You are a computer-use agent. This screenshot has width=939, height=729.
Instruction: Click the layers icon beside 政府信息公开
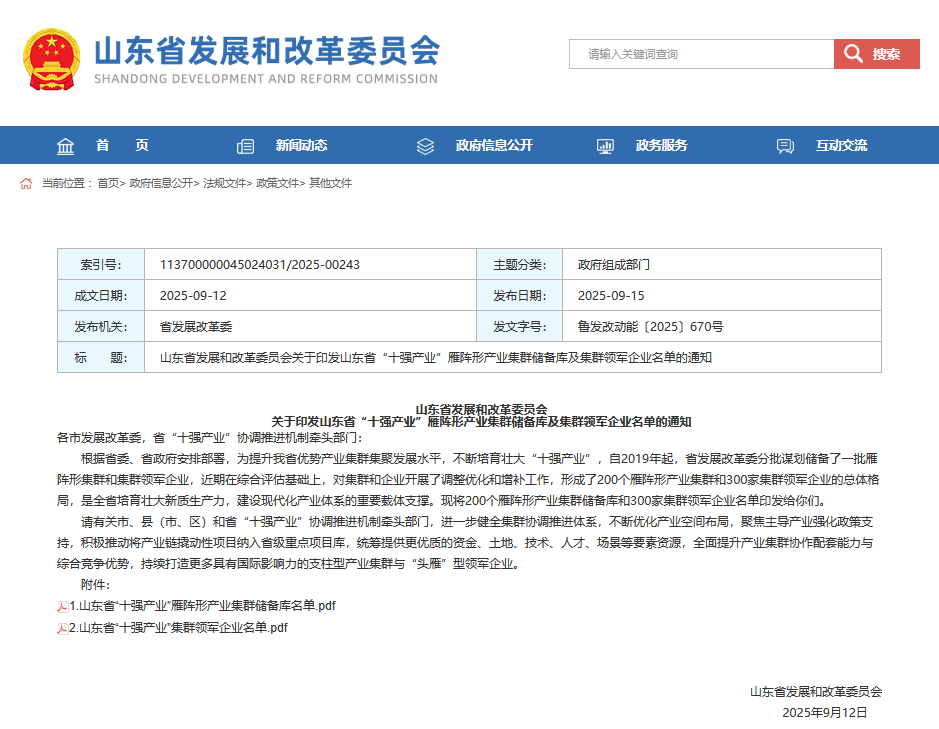point(425,145)
